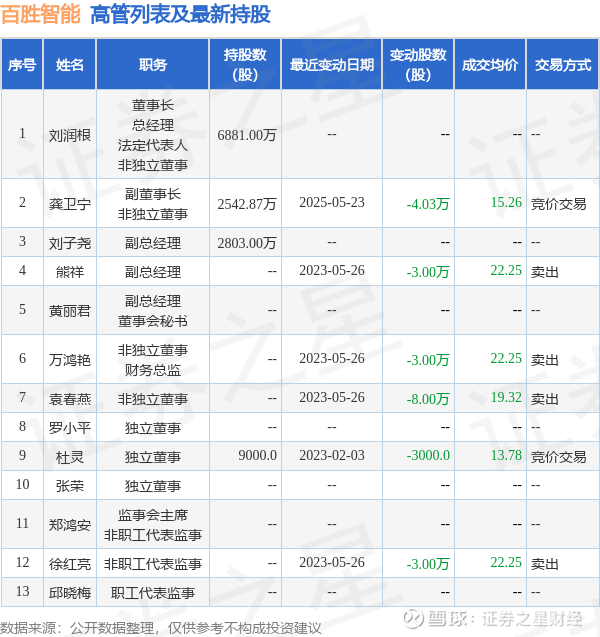Select the name 刘润根
Screen dimensions: 600x637
(70, 135)
